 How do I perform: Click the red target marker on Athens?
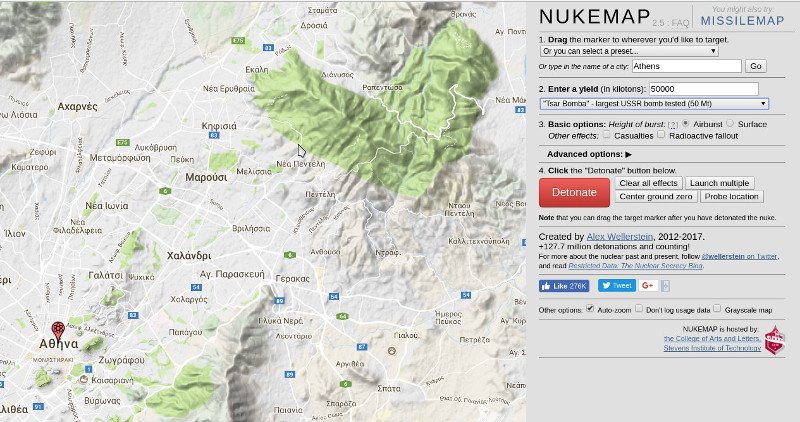pos(58,329)
